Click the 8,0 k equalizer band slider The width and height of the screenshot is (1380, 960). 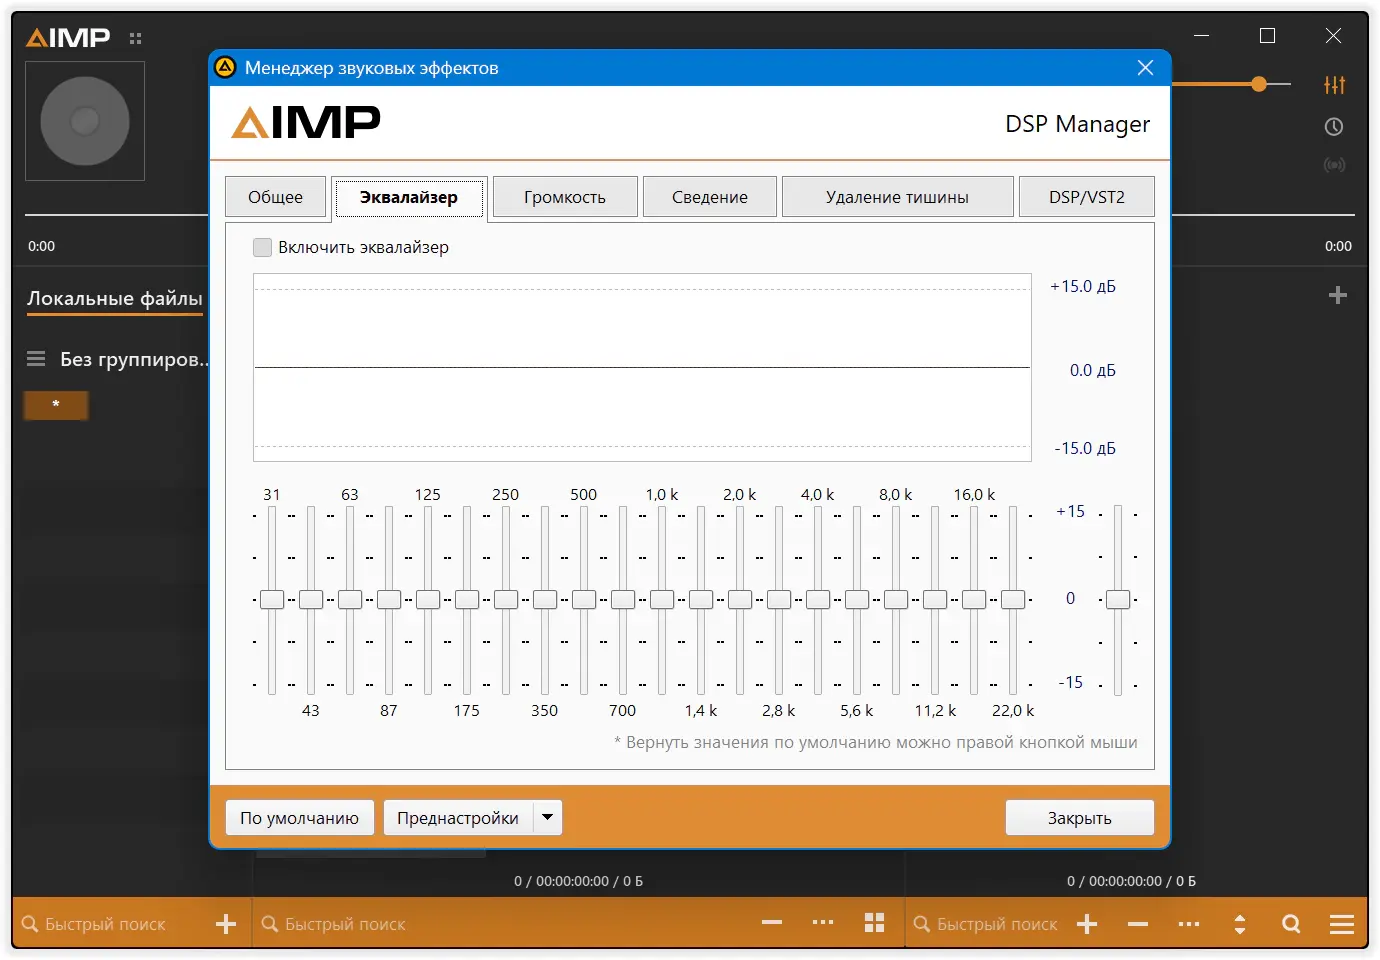(x=896, y=600)
